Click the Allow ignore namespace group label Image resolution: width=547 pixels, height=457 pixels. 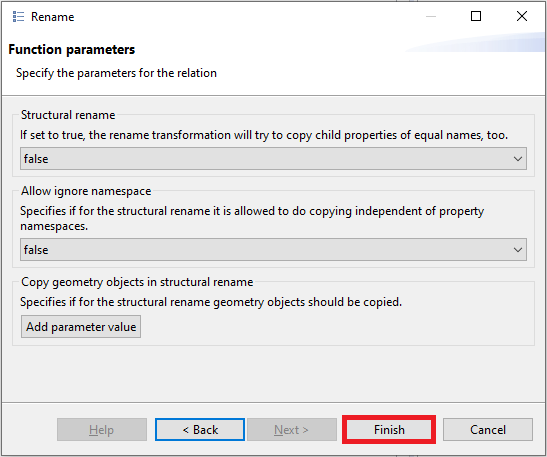(86, 191)
